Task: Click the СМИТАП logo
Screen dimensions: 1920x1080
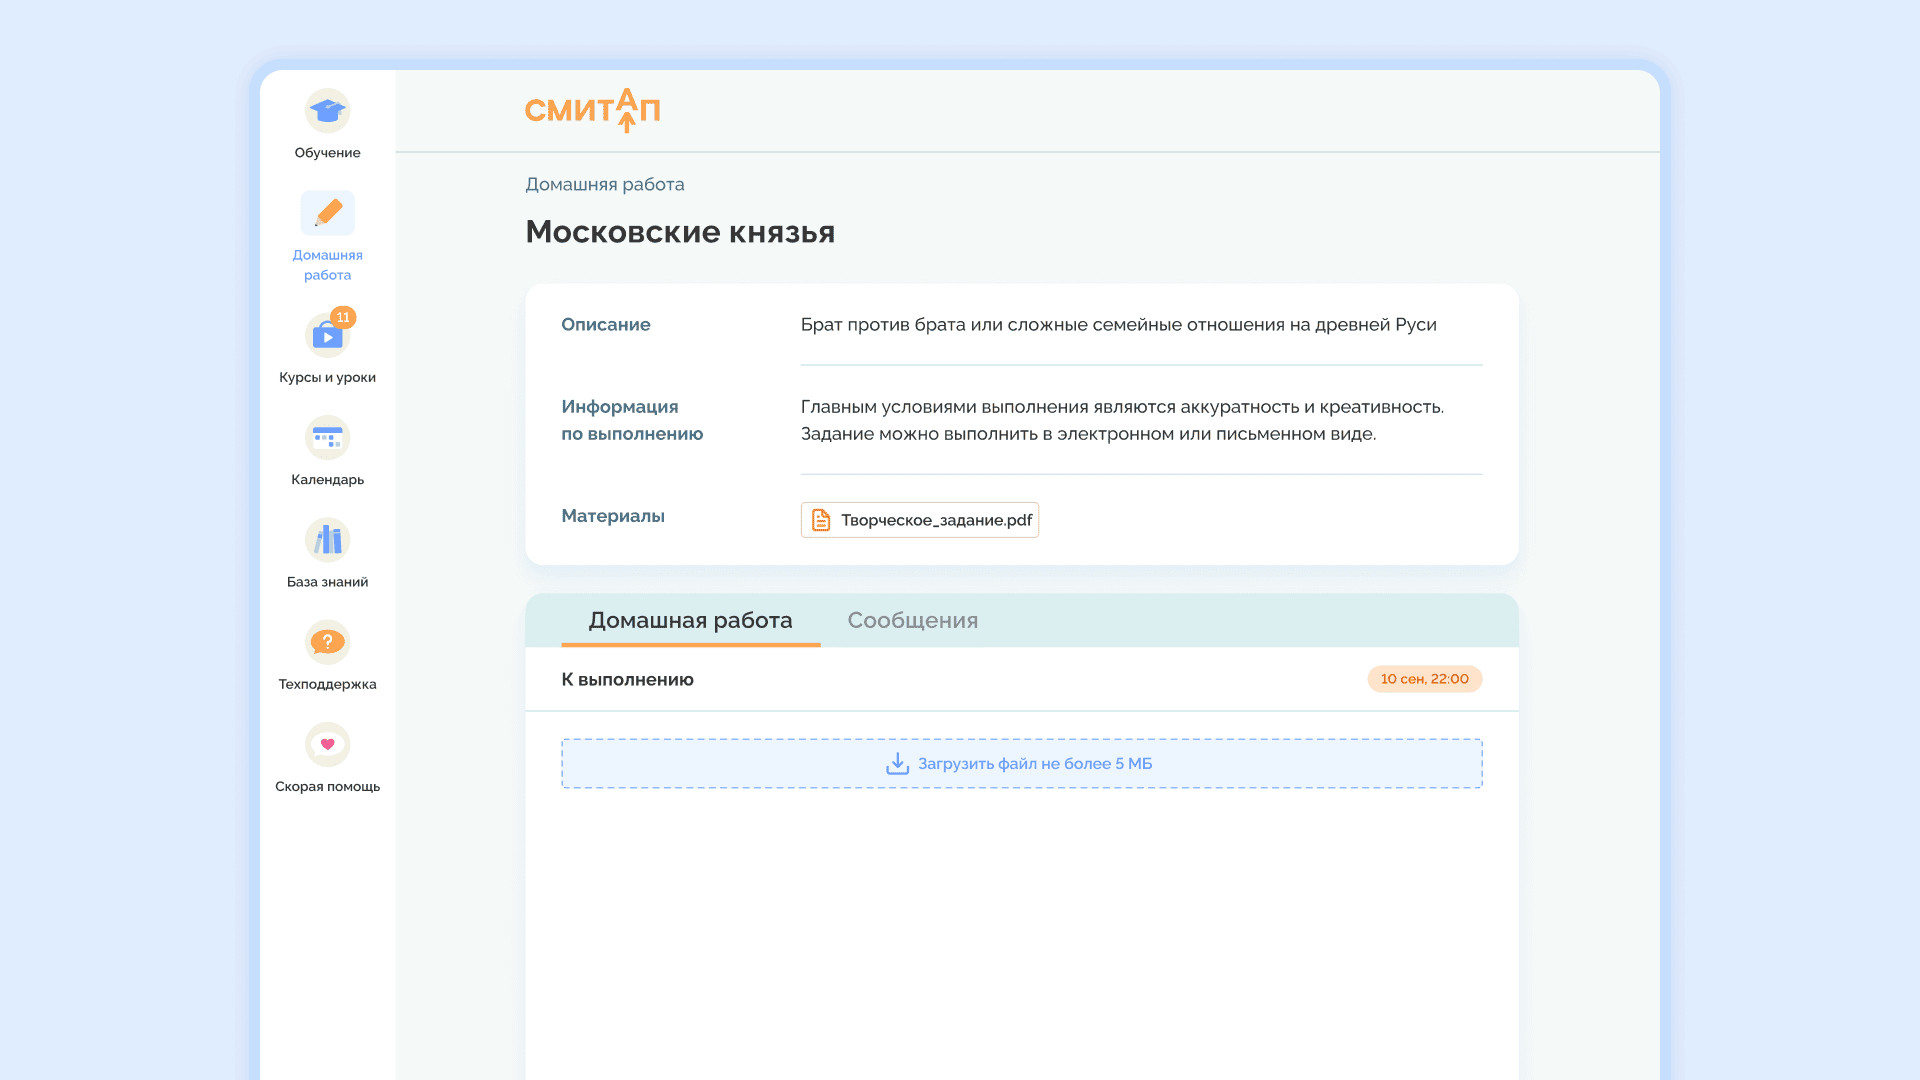Action: point(592,110)
